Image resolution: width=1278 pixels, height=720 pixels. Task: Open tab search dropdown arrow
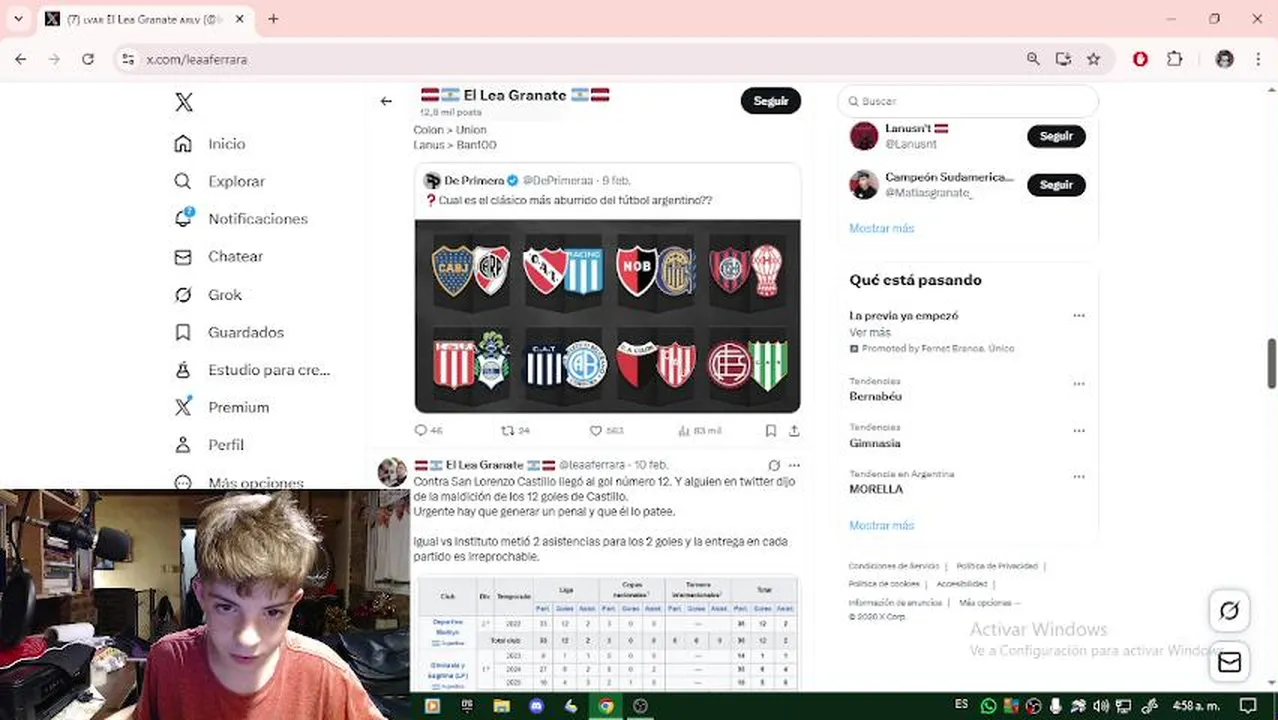18,19
